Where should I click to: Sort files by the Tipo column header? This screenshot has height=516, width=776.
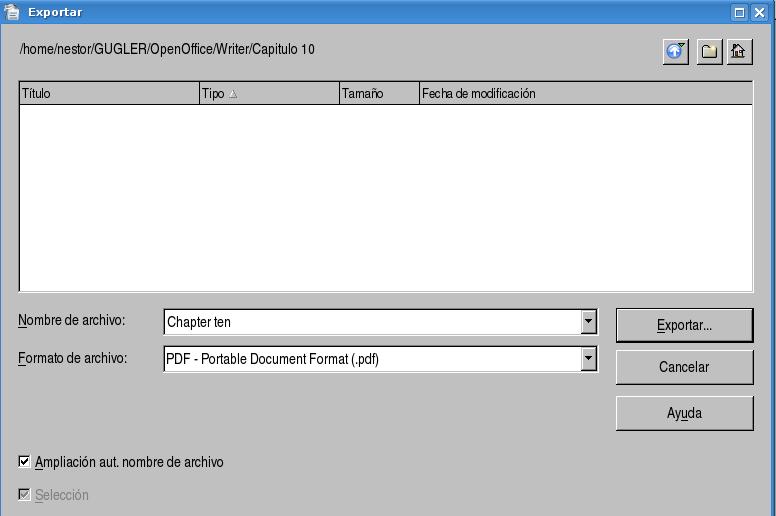tap(269, 93)
